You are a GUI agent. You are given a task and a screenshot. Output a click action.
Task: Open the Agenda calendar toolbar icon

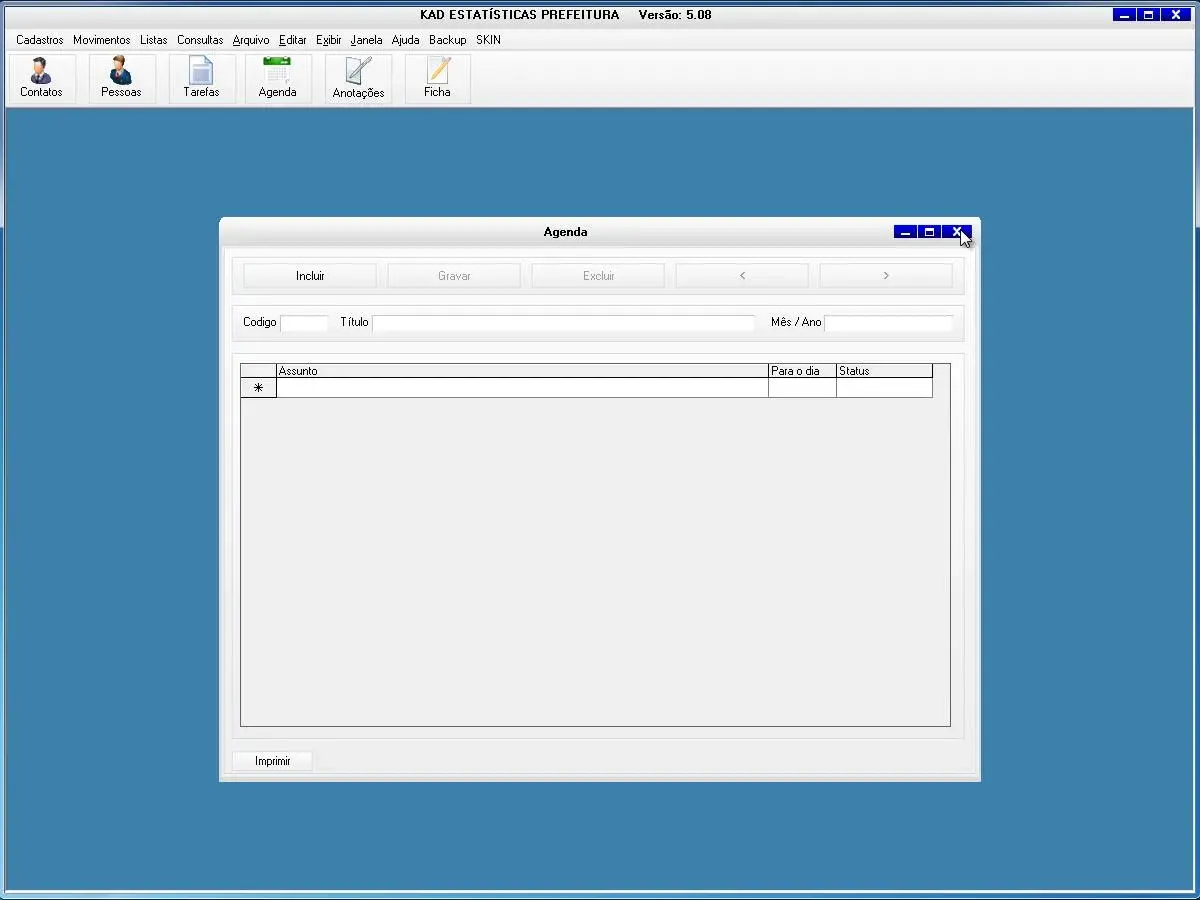[x=278, y=78]
